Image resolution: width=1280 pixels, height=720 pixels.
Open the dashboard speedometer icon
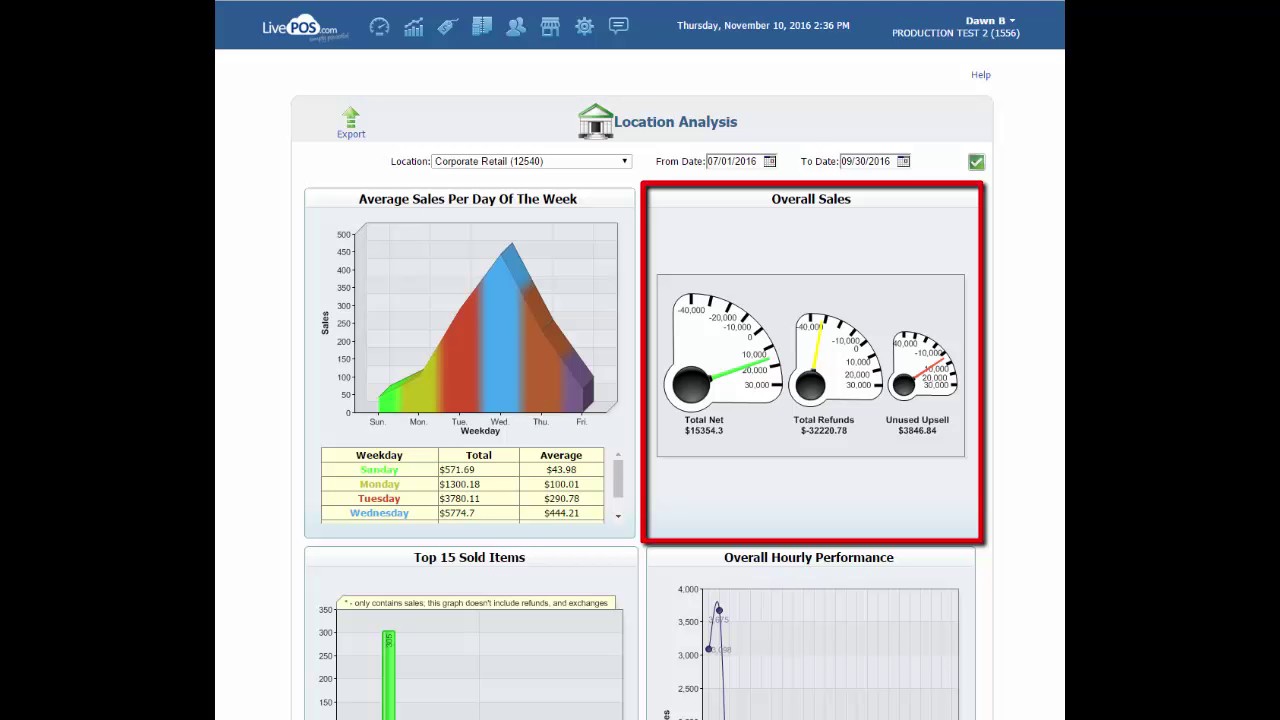tap(379, 27)
